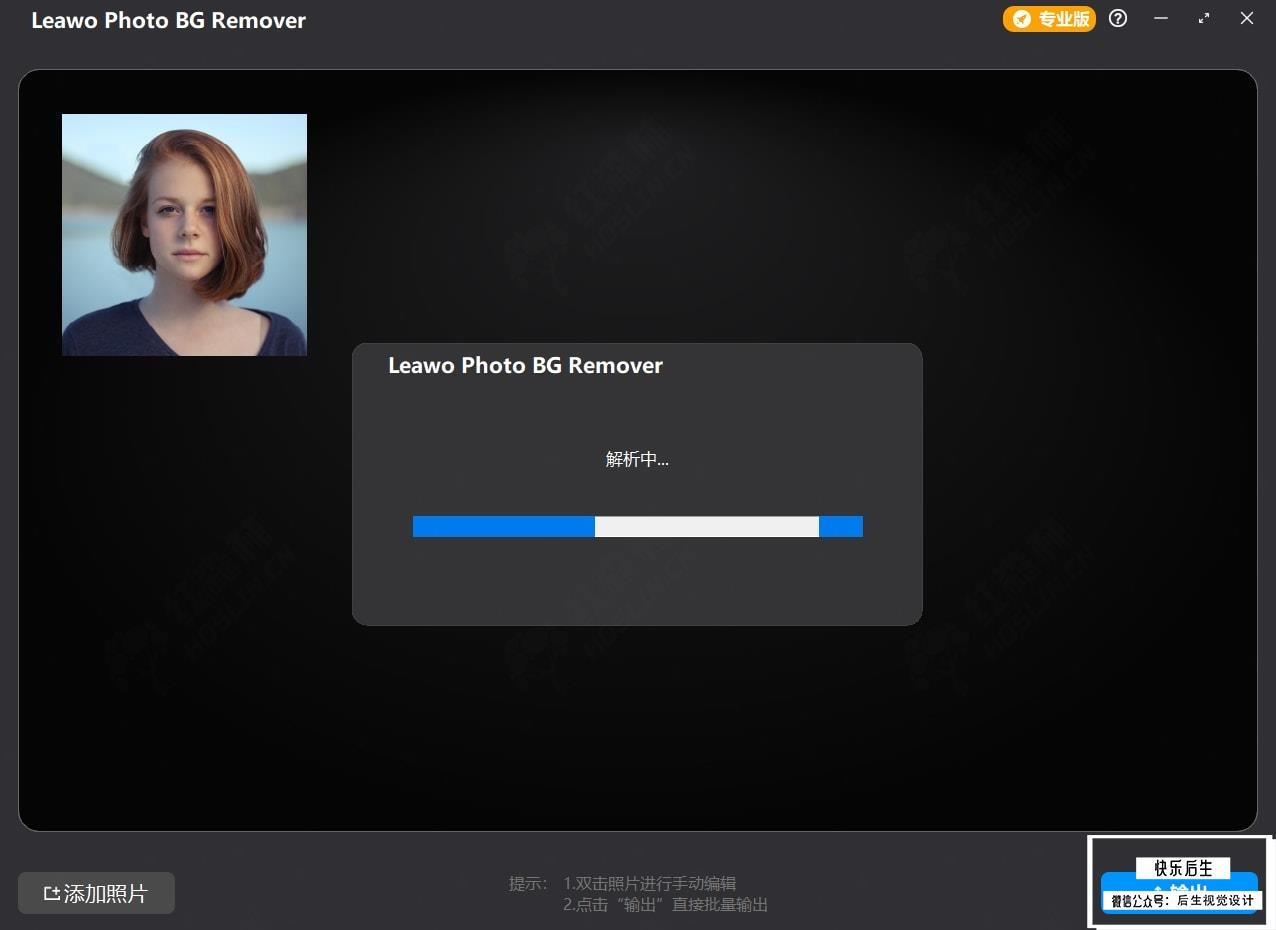Click the hint text 点击“输出”直接批量输出
Viewport: 1276px width, 930px height.
click(x=666, y=905)
